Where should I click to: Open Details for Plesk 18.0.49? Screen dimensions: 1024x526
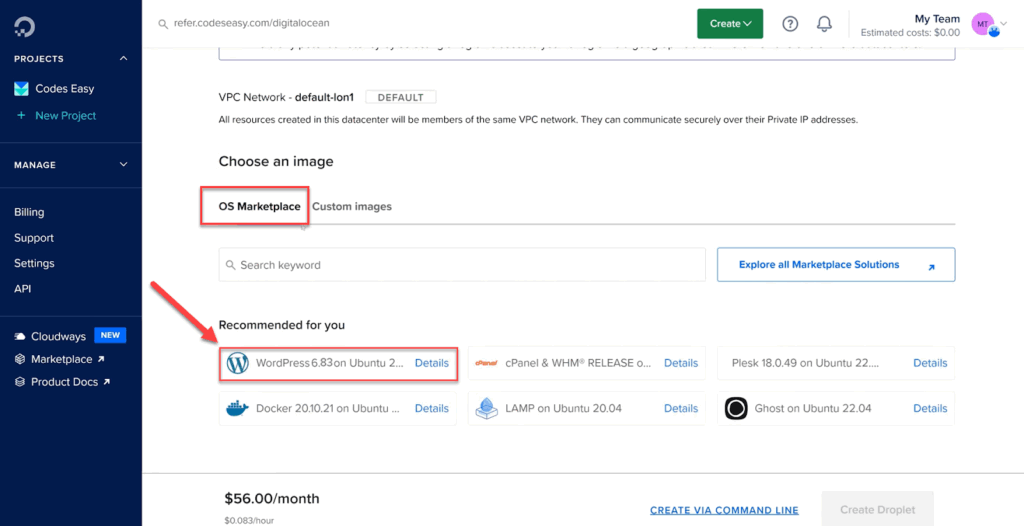[x=929, y=363]
